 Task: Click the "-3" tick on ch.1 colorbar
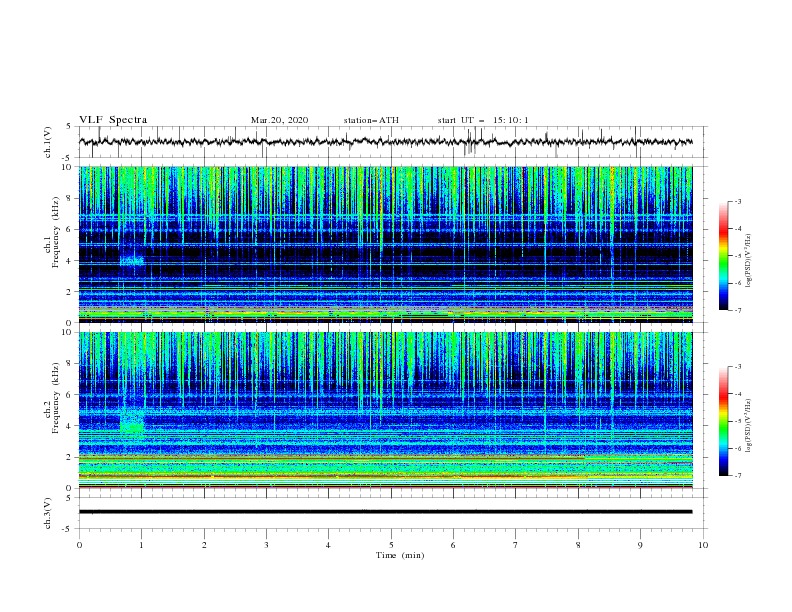[737, 201]
